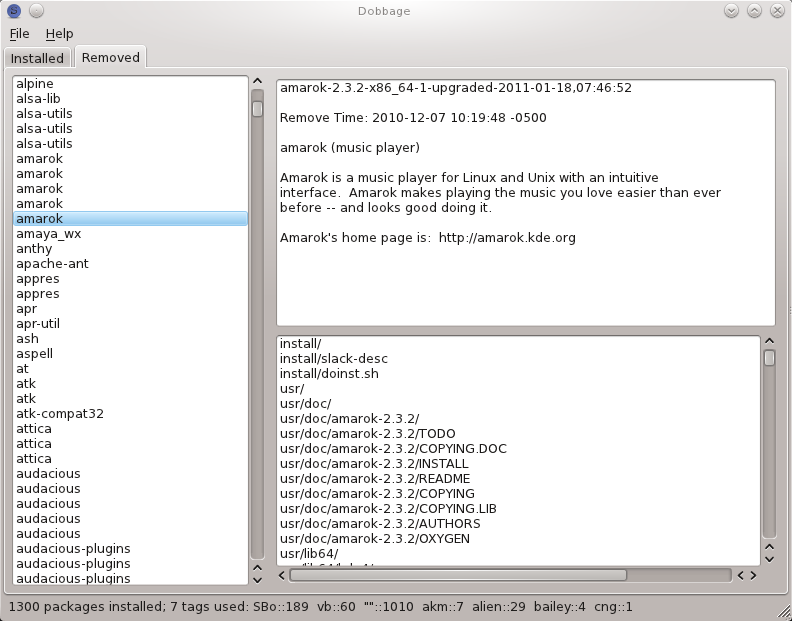The height and width of the screenshot is (621, 792).
Task: Click the file list vertical scrollbar handle
Action: pyautogui.click(x=769, y=358)
